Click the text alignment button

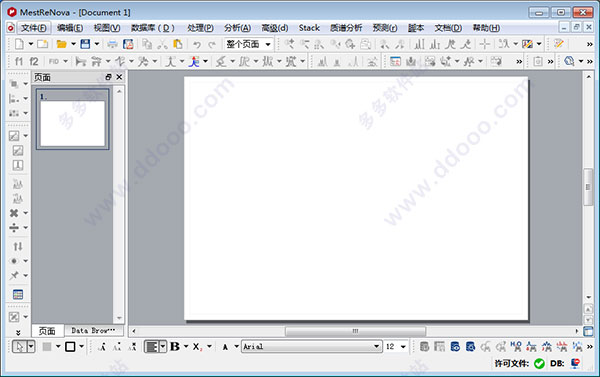152,347
